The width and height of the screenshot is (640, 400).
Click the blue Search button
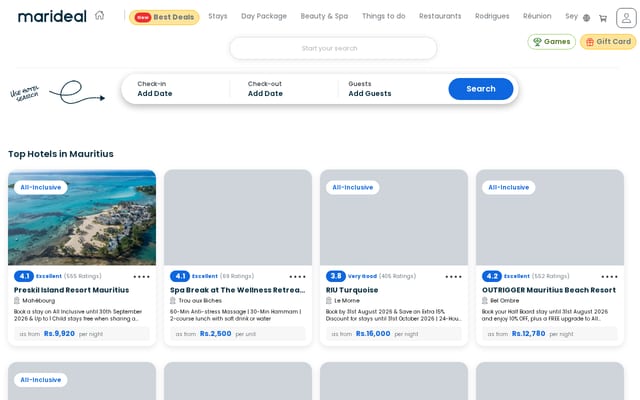[x=481, y=89]
